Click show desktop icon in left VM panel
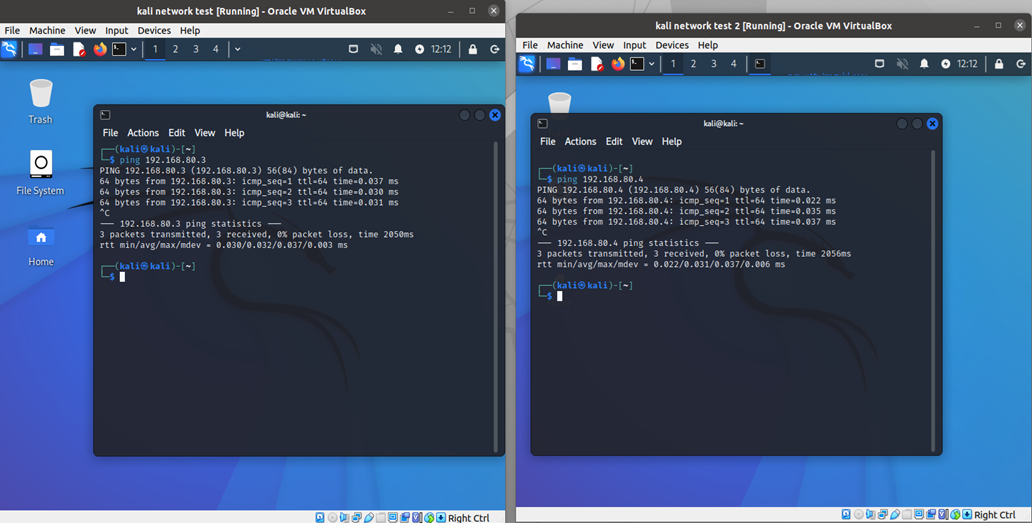Viewport: 1032px width, 523px height. 35,49
